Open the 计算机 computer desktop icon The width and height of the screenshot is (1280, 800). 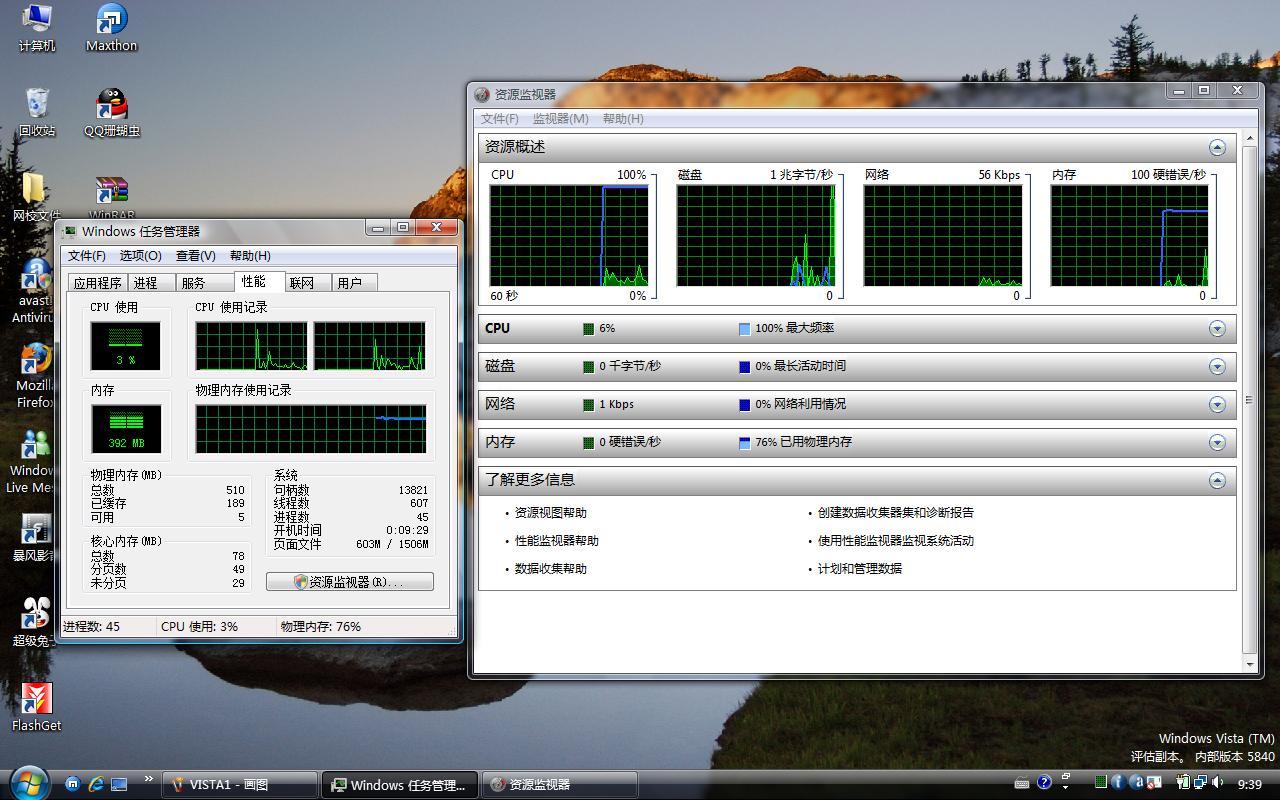37,22
